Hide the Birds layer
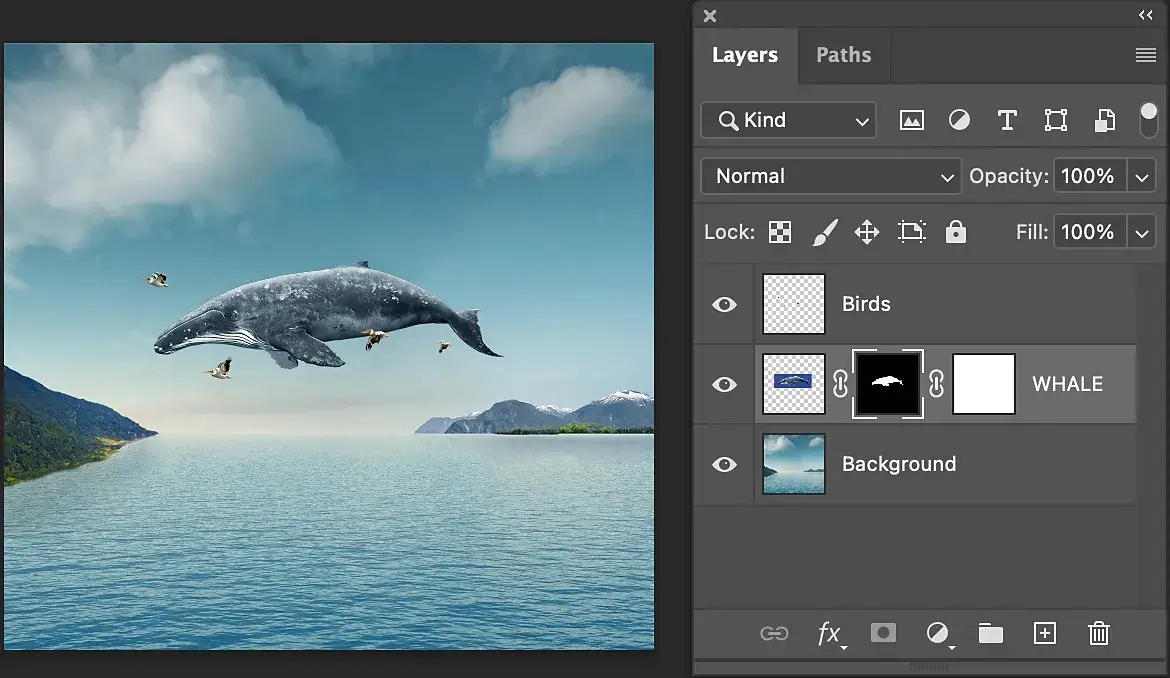The height and width of the screenshot is (678, 1170). point(723,304)
